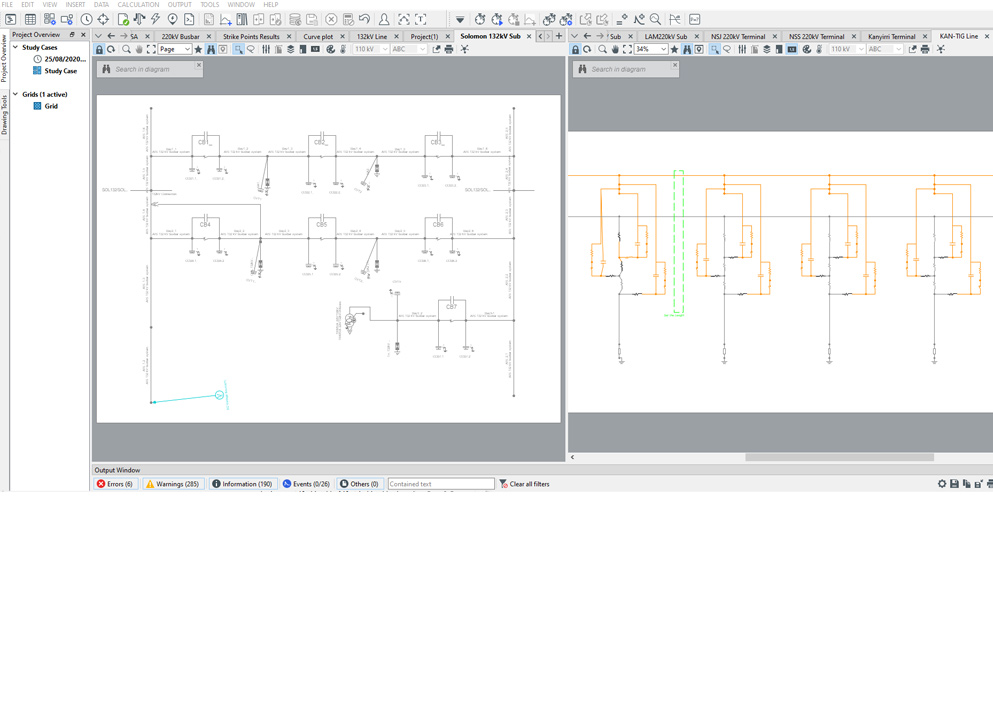Click the undo arrow in main toolbar
Screen dimensions: 993x712
click(x=365, y=19)
